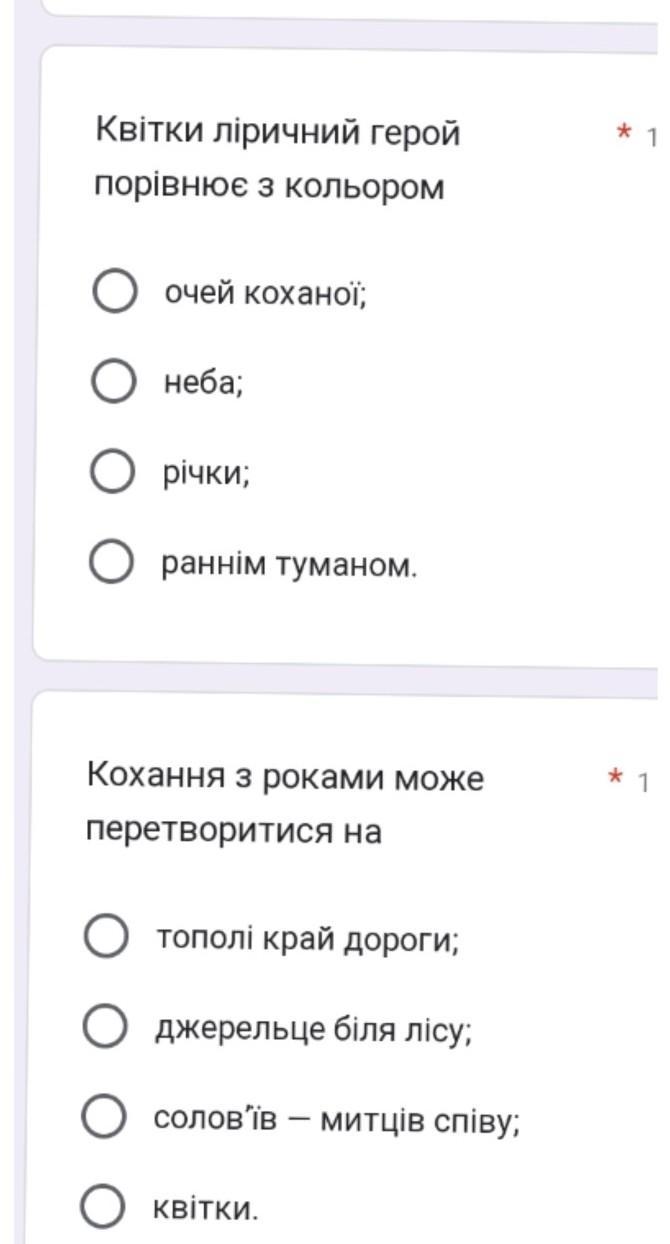Select the radio circle beside 'неба;'
The width and height of the screenshot is (670, 1244).
113,381
